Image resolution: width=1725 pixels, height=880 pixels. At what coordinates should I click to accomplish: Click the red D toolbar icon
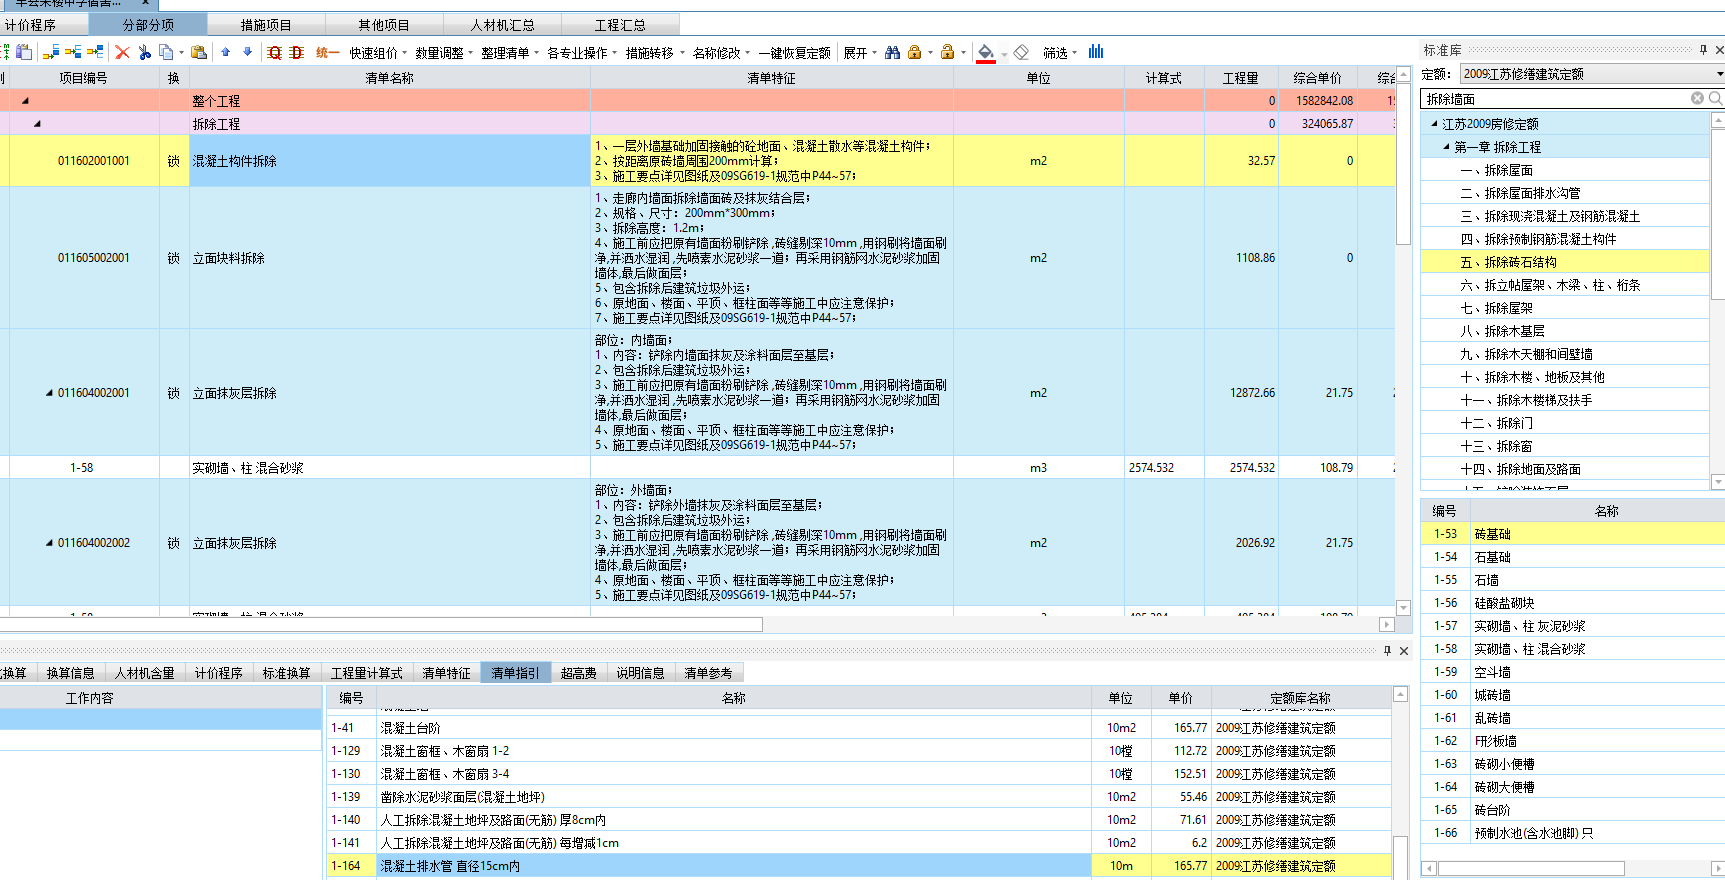coord(297,52)
